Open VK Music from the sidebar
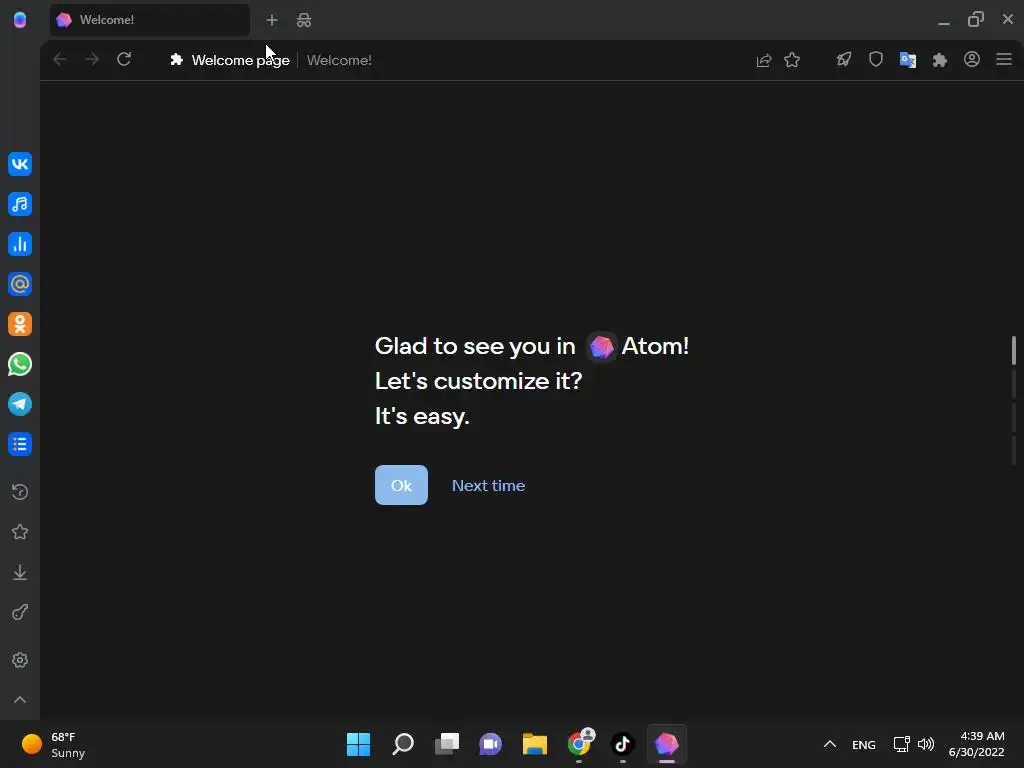Screen dimensions: 1024x768 (20, 204)
